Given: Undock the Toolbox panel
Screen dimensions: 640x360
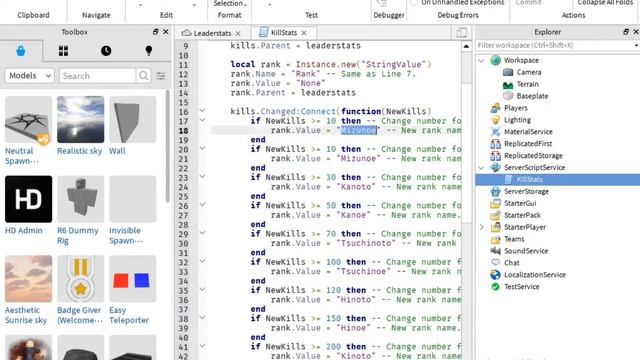Looking at the screenshot, I should [x=156, y=31].
